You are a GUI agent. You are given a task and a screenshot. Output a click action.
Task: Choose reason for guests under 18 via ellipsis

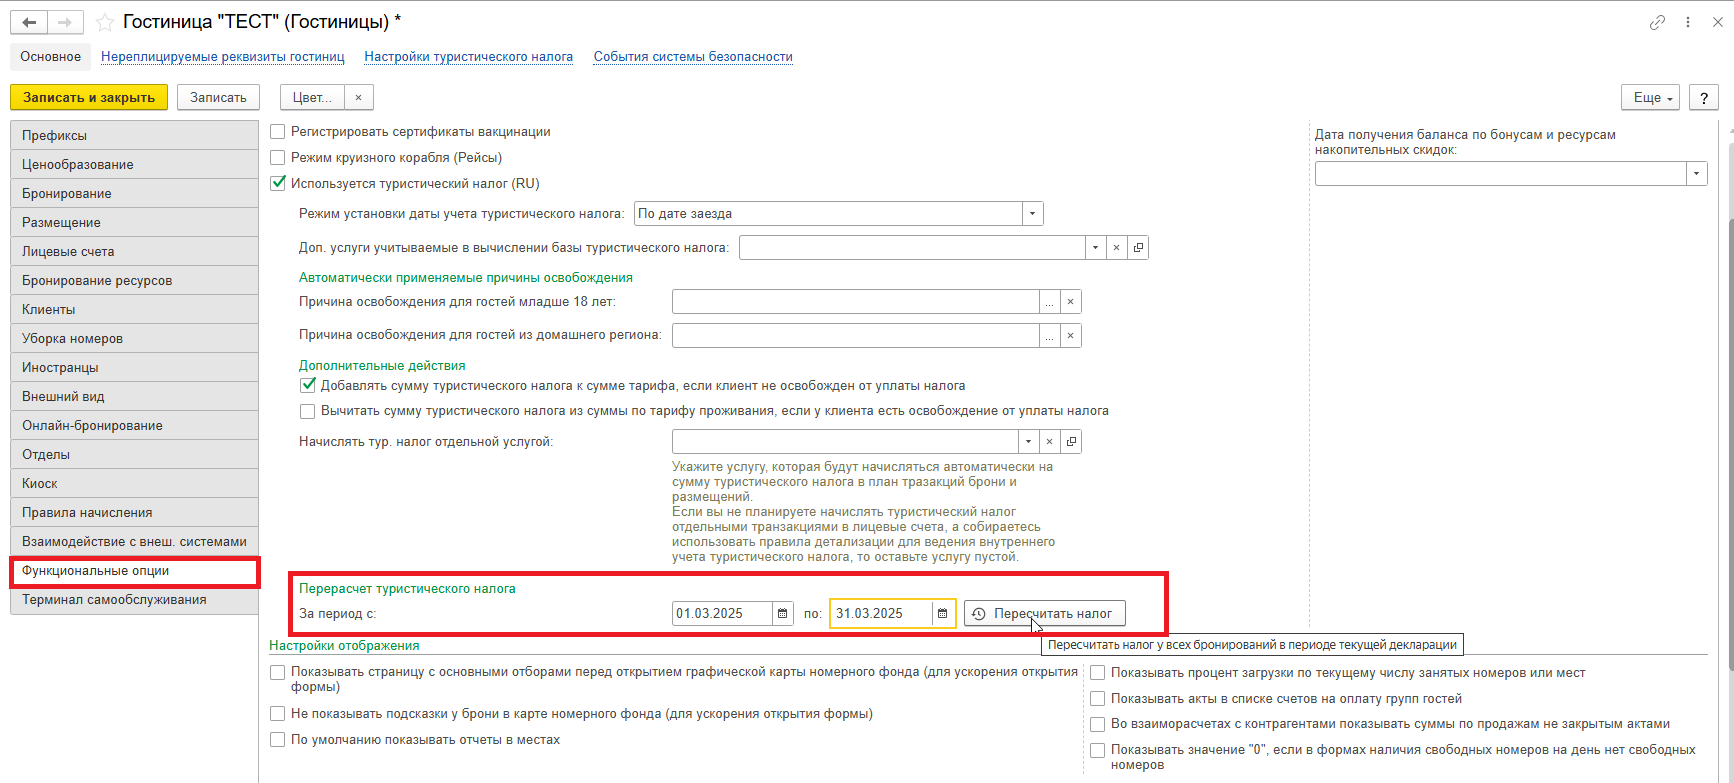click(1049, 302)
